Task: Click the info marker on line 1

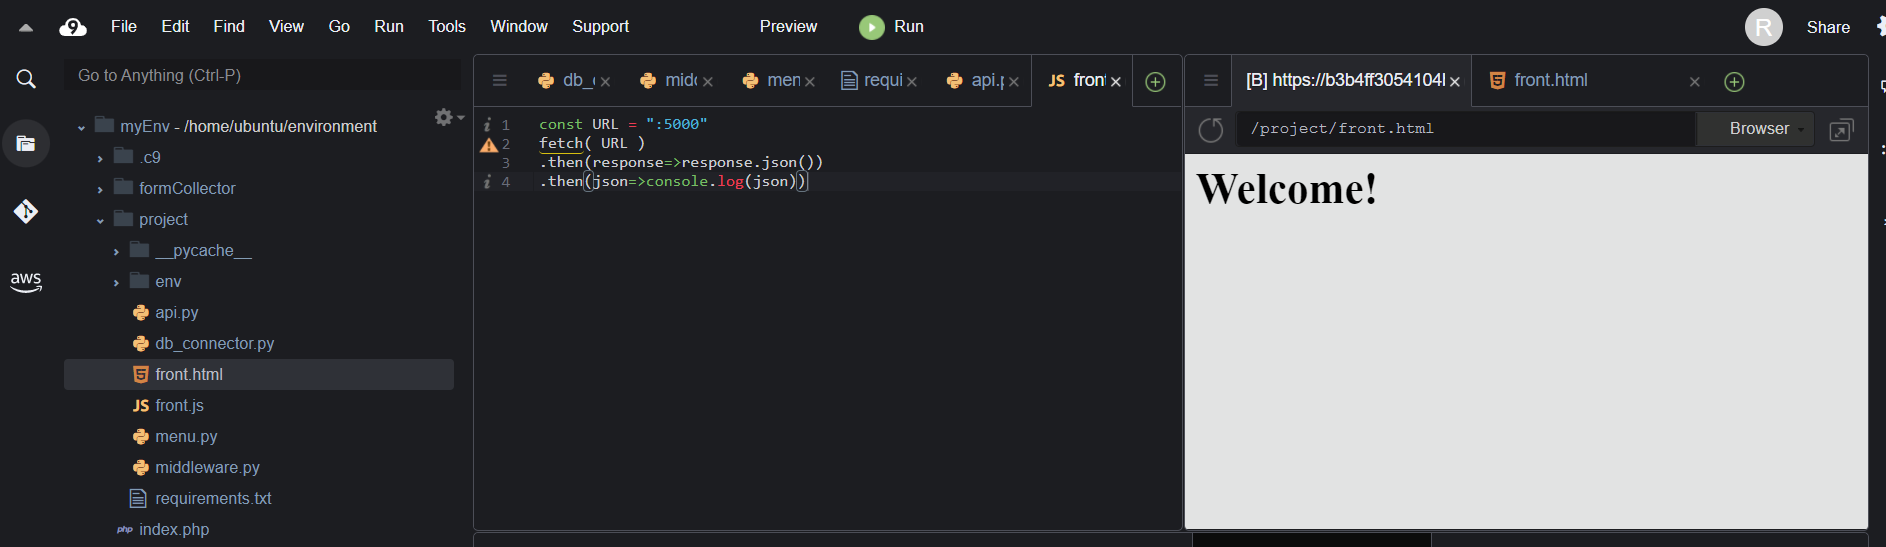Action: pyautogui.click(x=488, y=125)
